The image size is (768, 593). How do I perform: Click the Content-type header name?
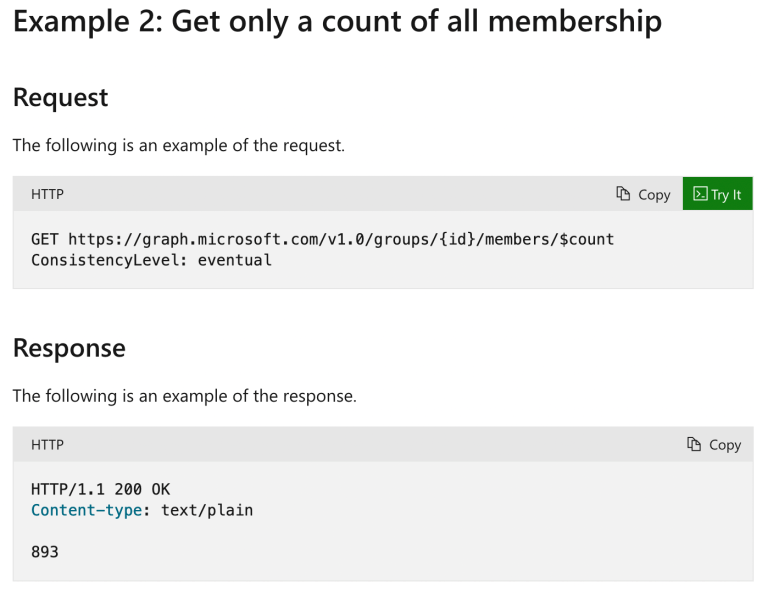[87, 510]
